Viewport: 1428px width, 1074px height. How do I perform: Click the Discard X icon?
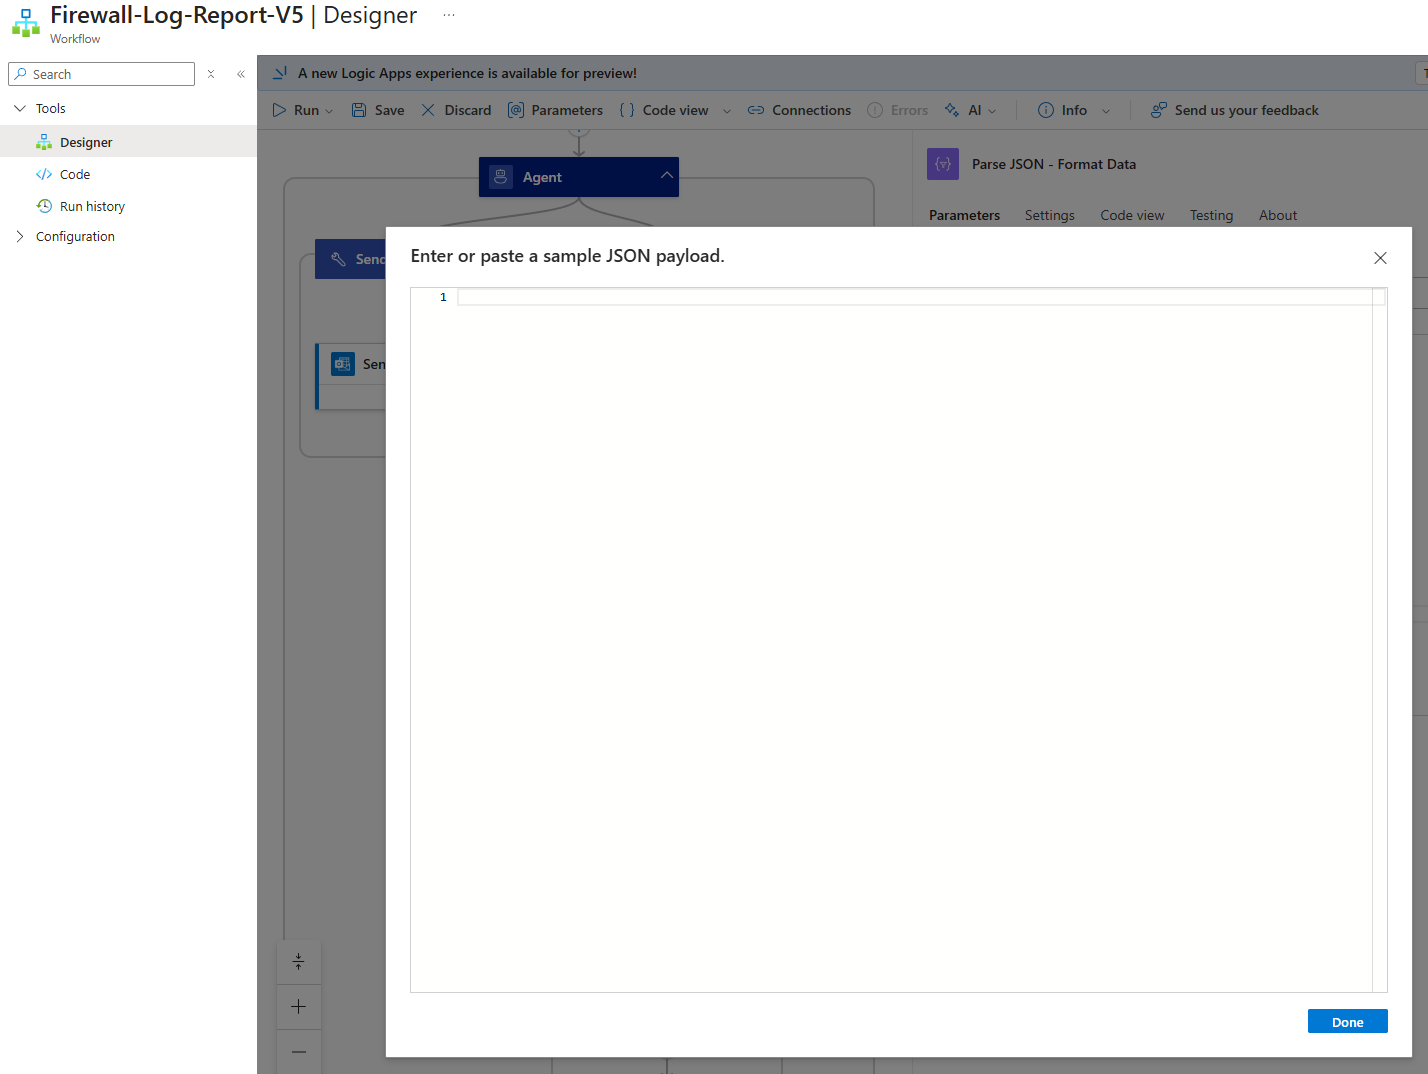pos(428,110)
